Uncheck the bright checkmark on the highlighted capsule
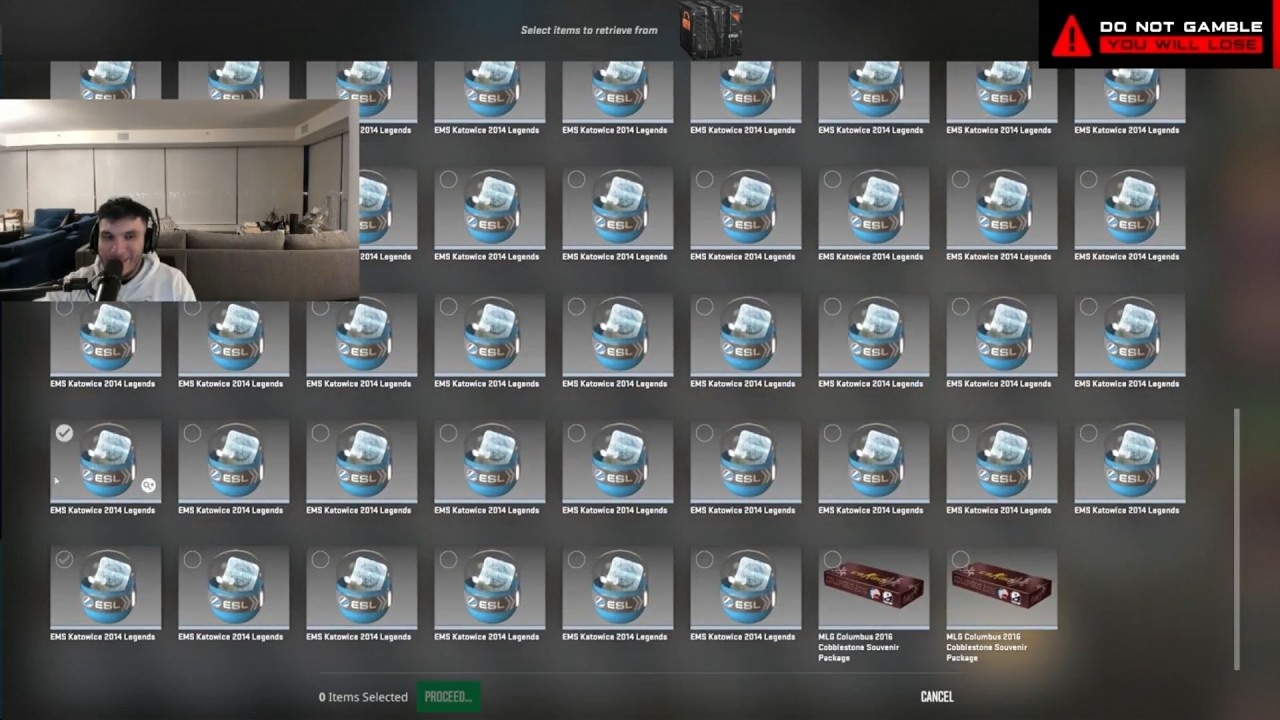Image resolution: width=1280 pixels, height=720 pixels. [x=64, y=433]
